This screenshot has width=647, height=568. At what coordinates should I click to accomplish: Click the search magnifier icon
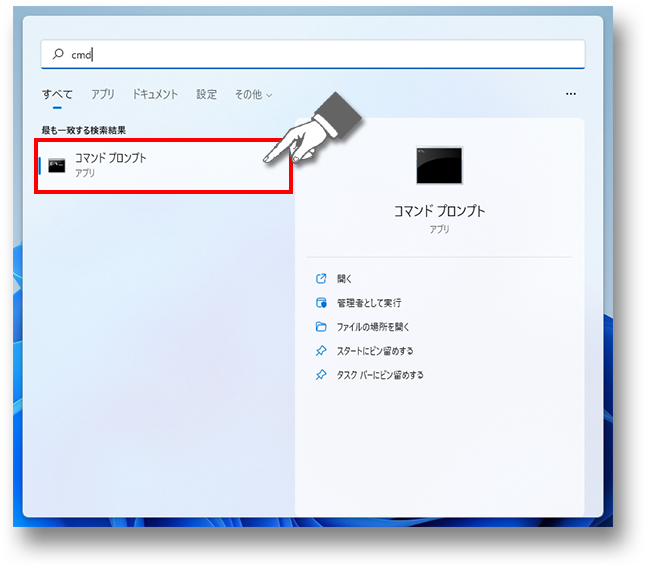58,54
